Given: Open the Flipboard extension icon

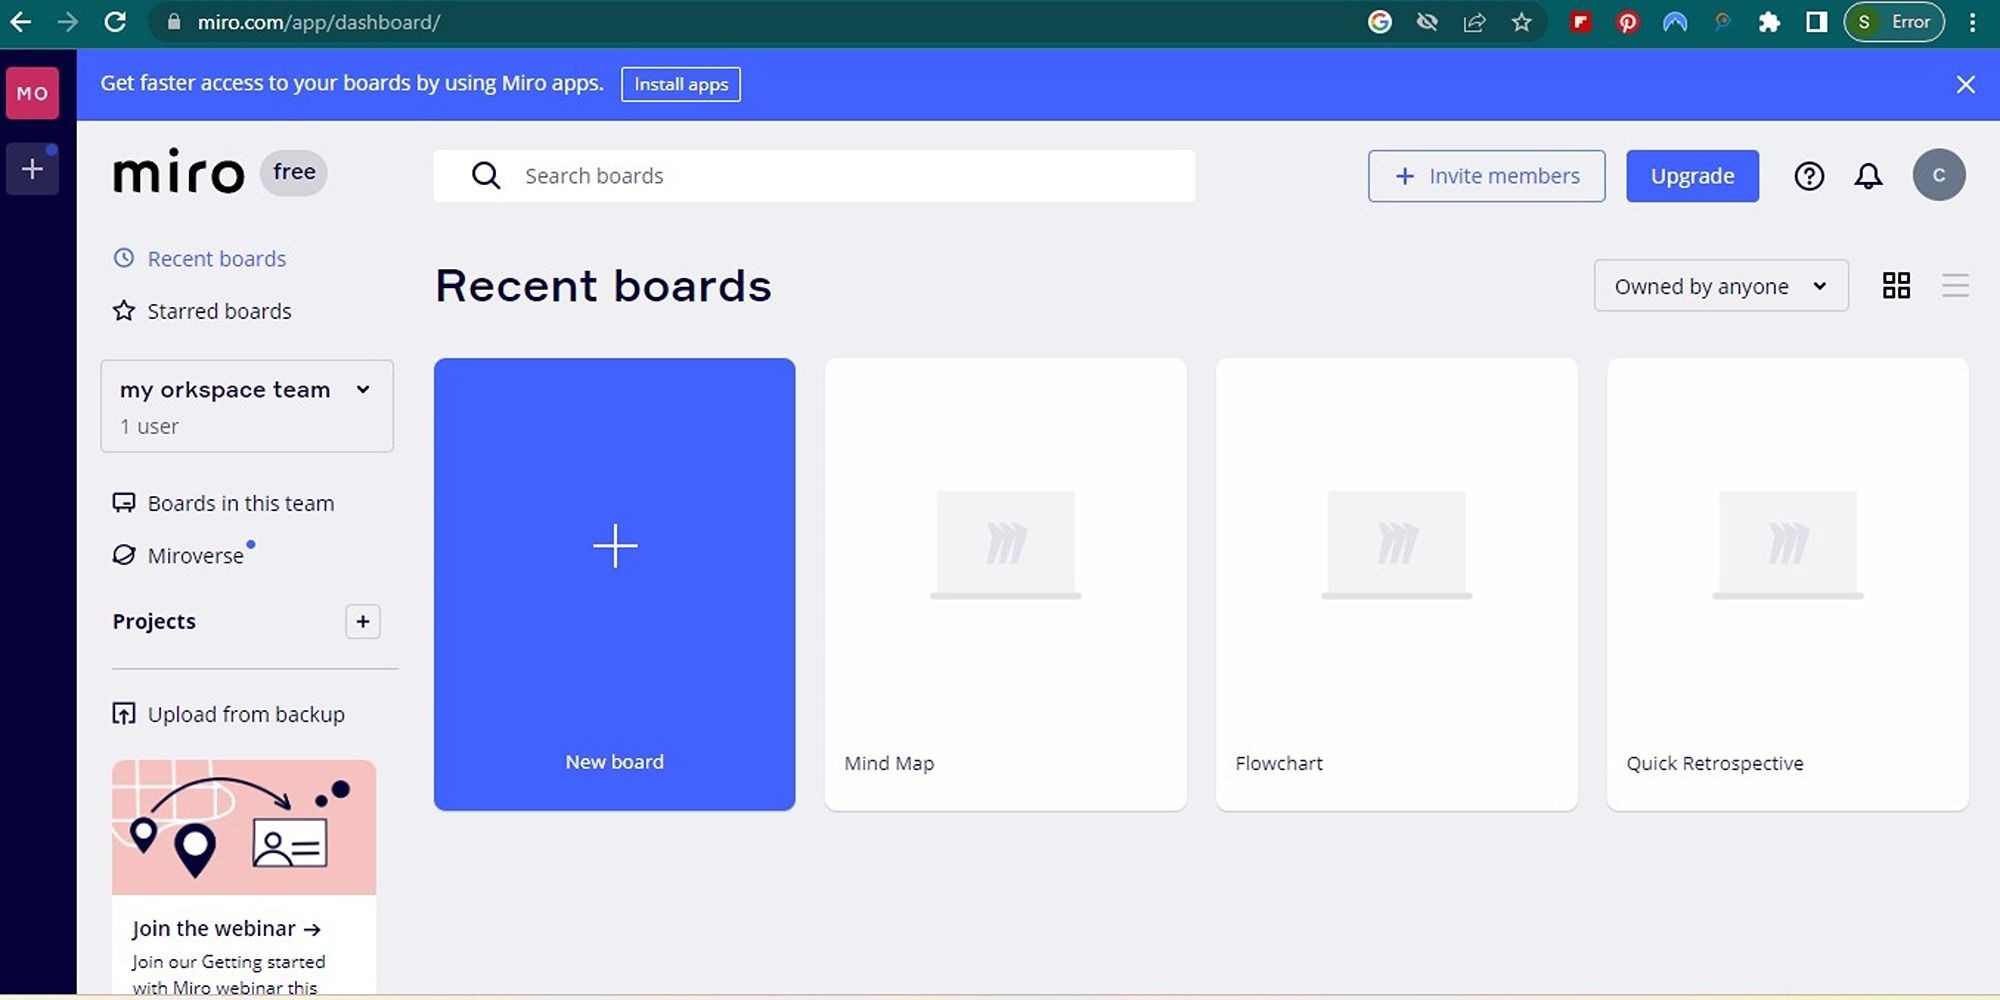Looking at the screenshot, I should [1580, 22].
